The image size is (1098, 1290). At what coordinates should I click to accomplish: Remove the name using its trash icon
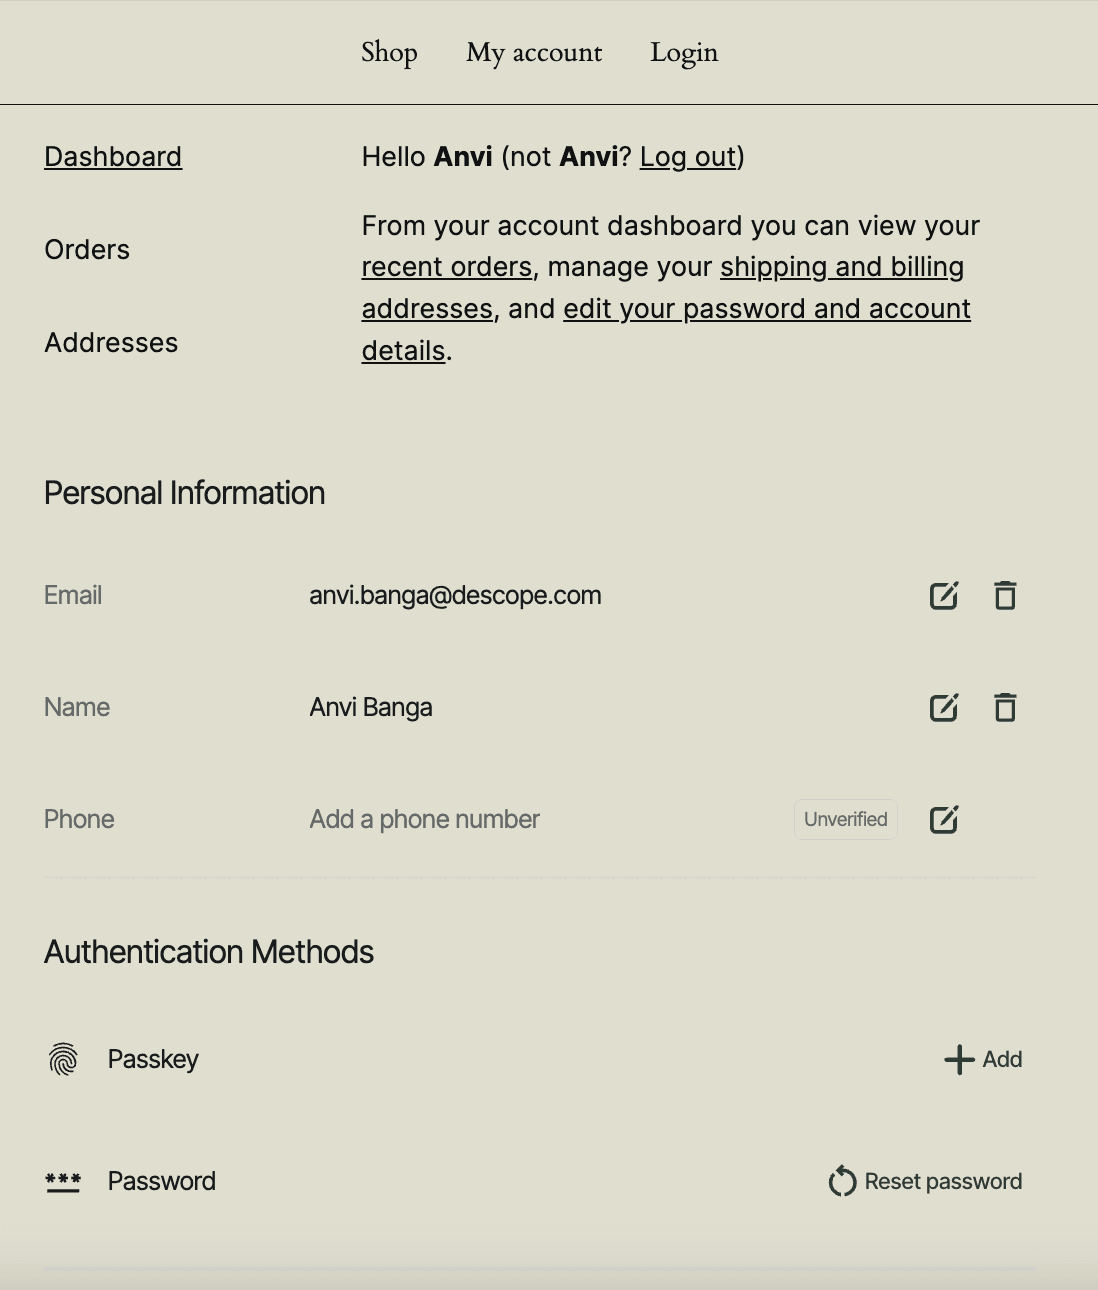1005,707
